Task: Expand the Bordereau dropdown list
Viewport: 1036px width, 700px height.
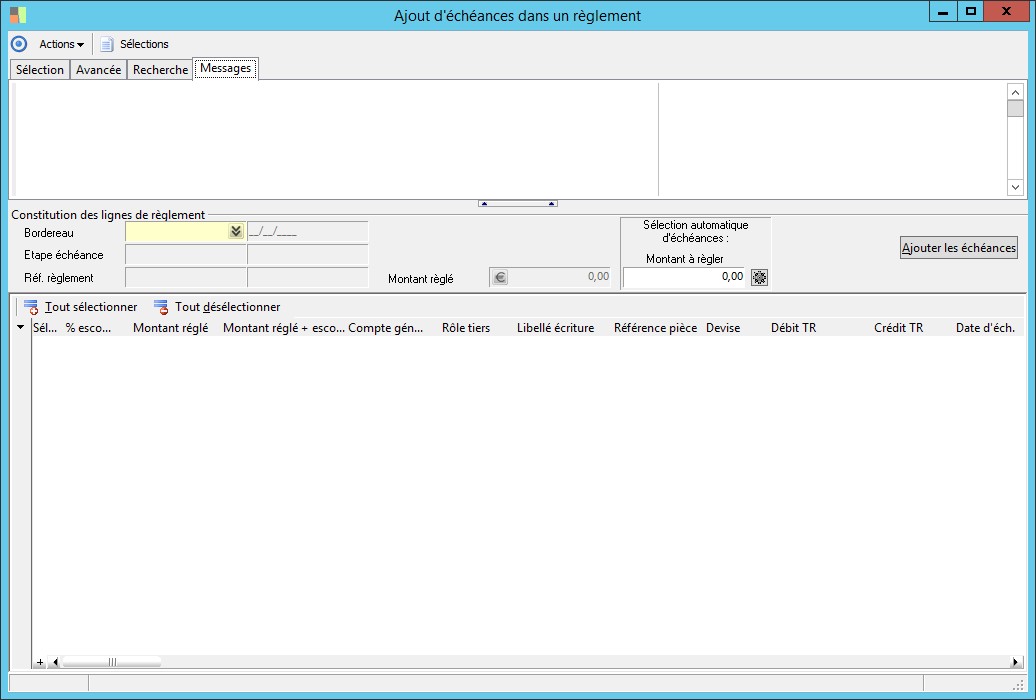Action: click(236, 231)
